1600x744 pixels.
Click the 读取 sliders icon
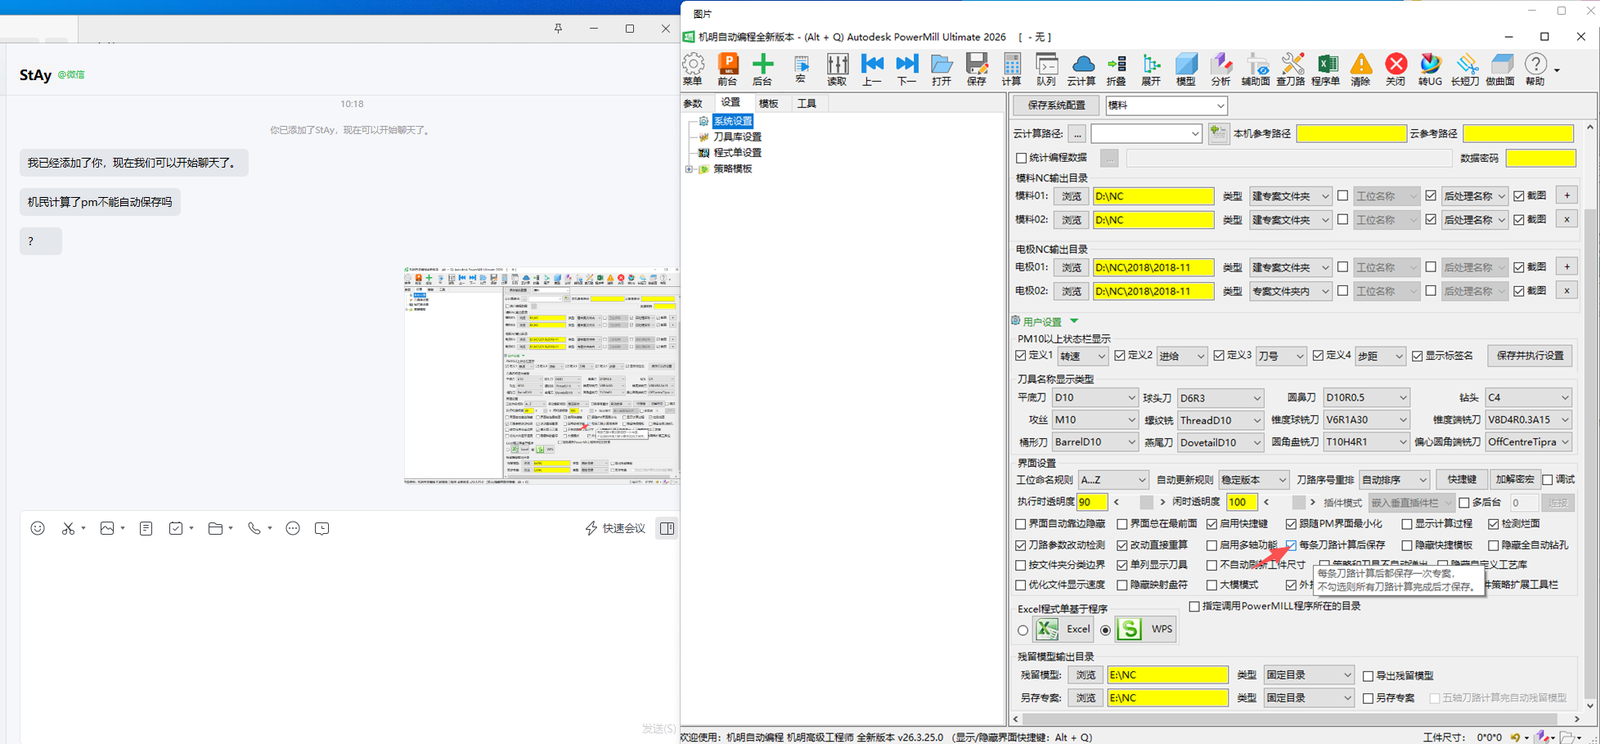[837, 69]
